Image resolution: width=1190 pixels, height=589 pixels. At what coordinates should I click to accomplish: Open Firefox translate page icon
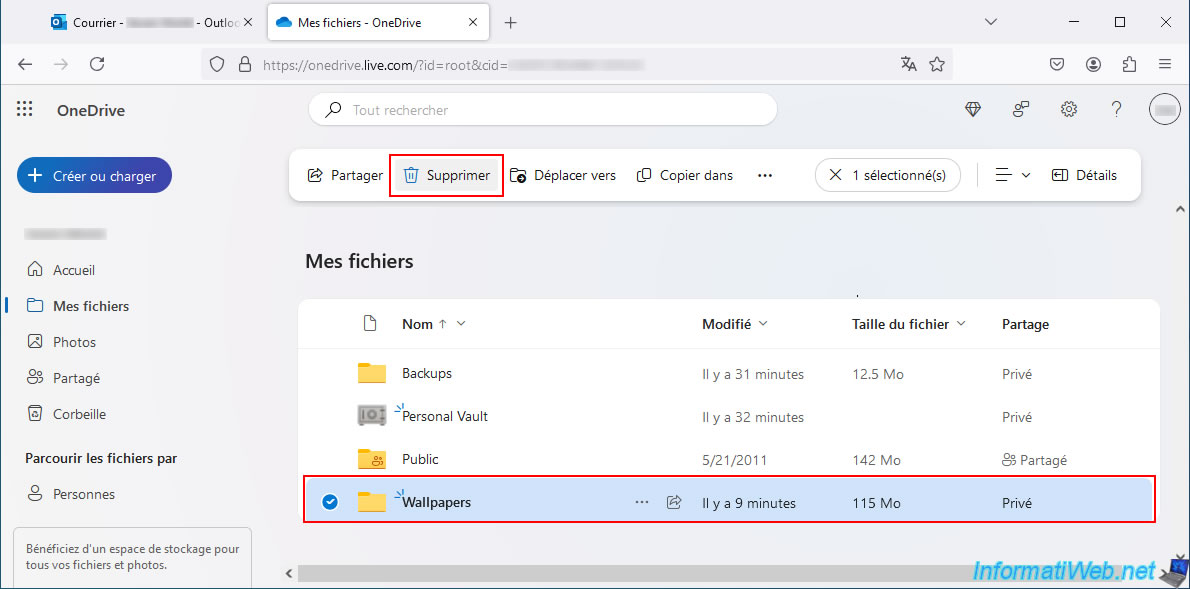908,65
